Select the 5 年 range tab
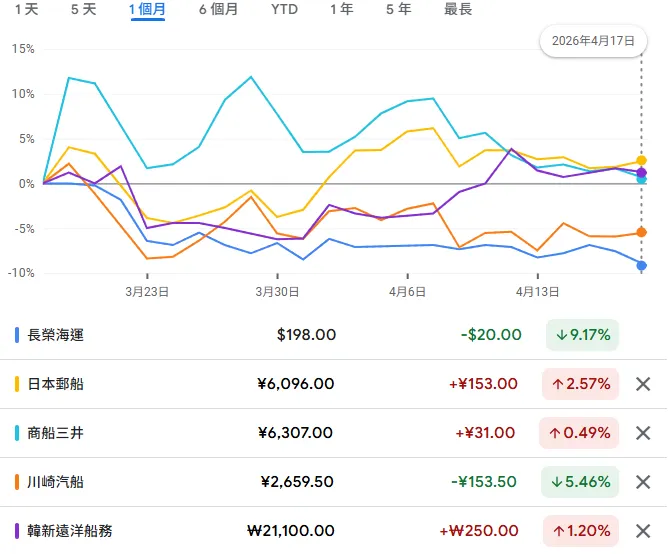The image size is (672, 554). point(399,9)
